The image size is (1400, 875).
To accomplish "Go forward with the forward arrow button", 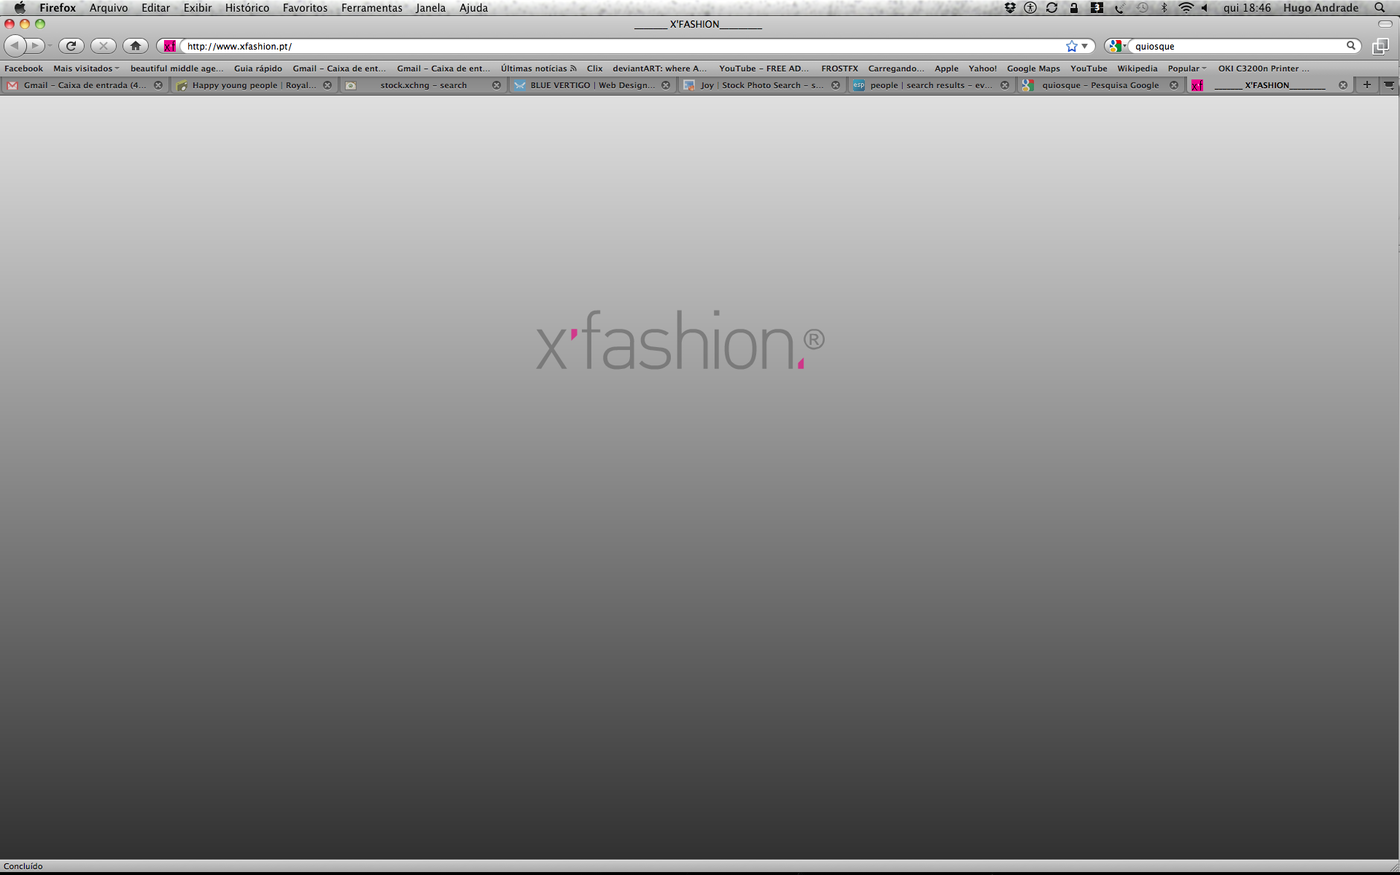I will [35, 46].
